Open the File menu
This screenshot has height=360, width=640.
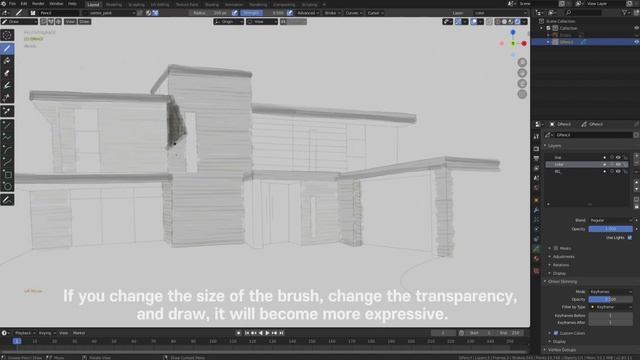point(12,4)
